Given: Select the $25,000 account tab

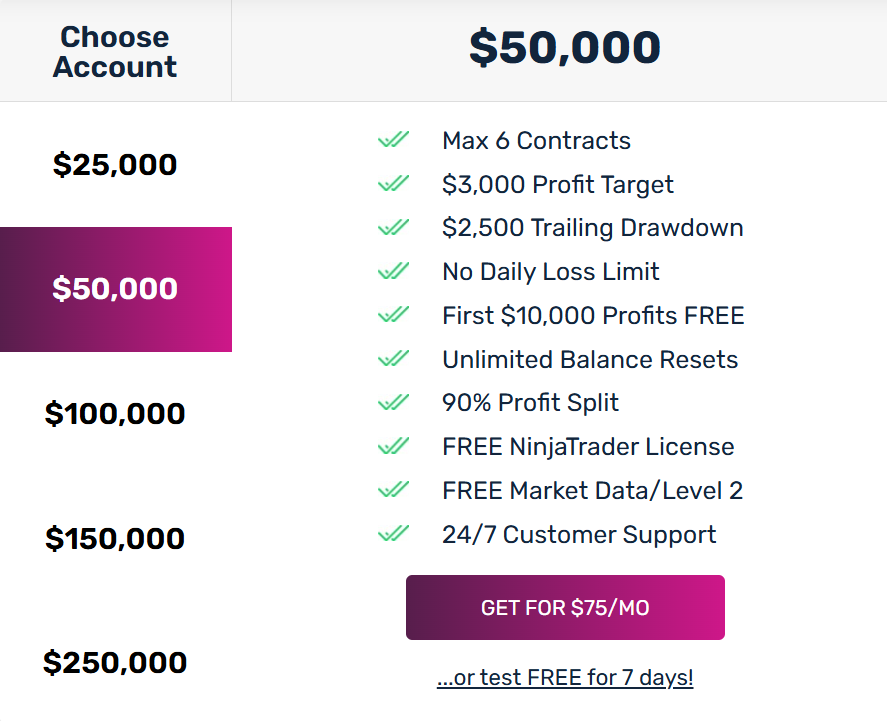Looking at the screenshot, I should [115, 164].
